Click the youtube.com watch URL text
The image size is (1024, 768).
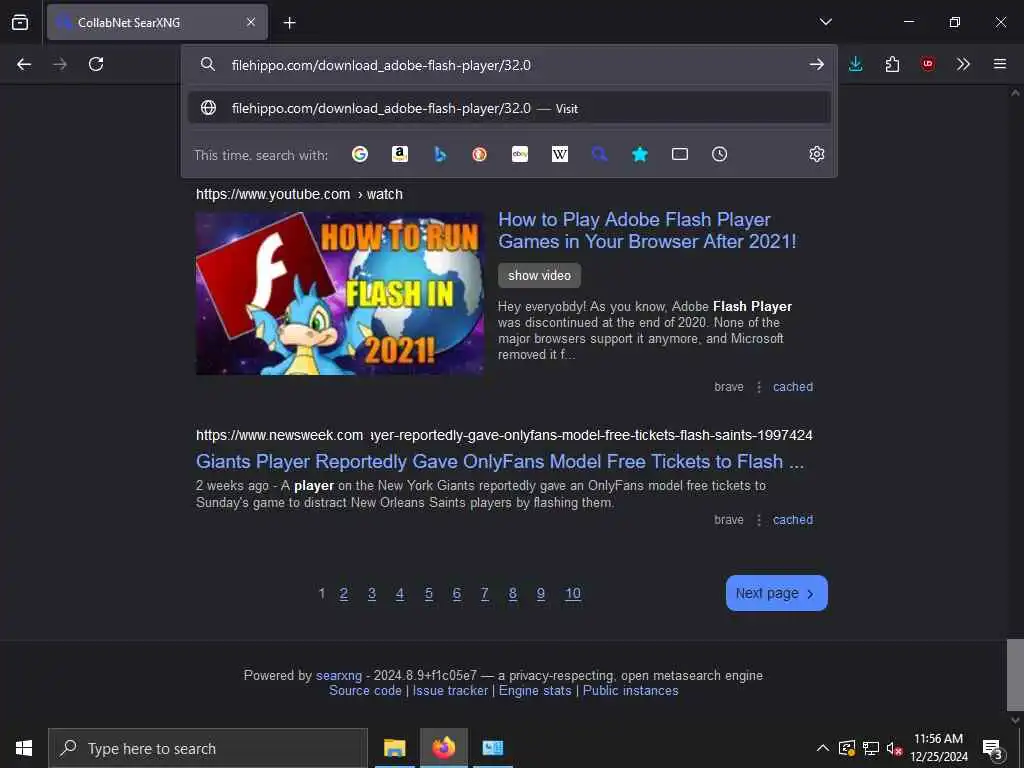point(299,194)
